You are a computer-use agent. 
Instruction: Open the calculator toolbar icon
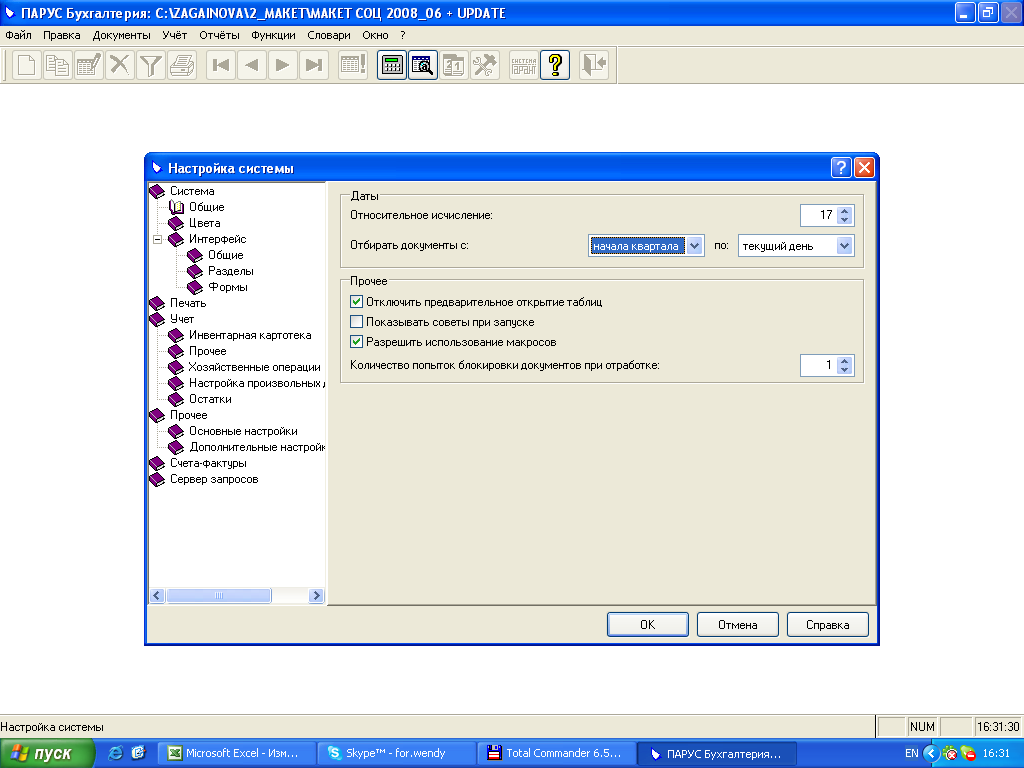pos(392,65)
